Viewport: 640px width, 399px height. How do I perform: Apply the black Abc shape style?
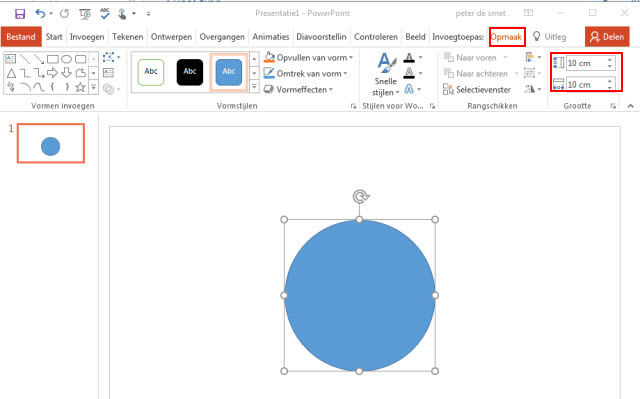190,72
